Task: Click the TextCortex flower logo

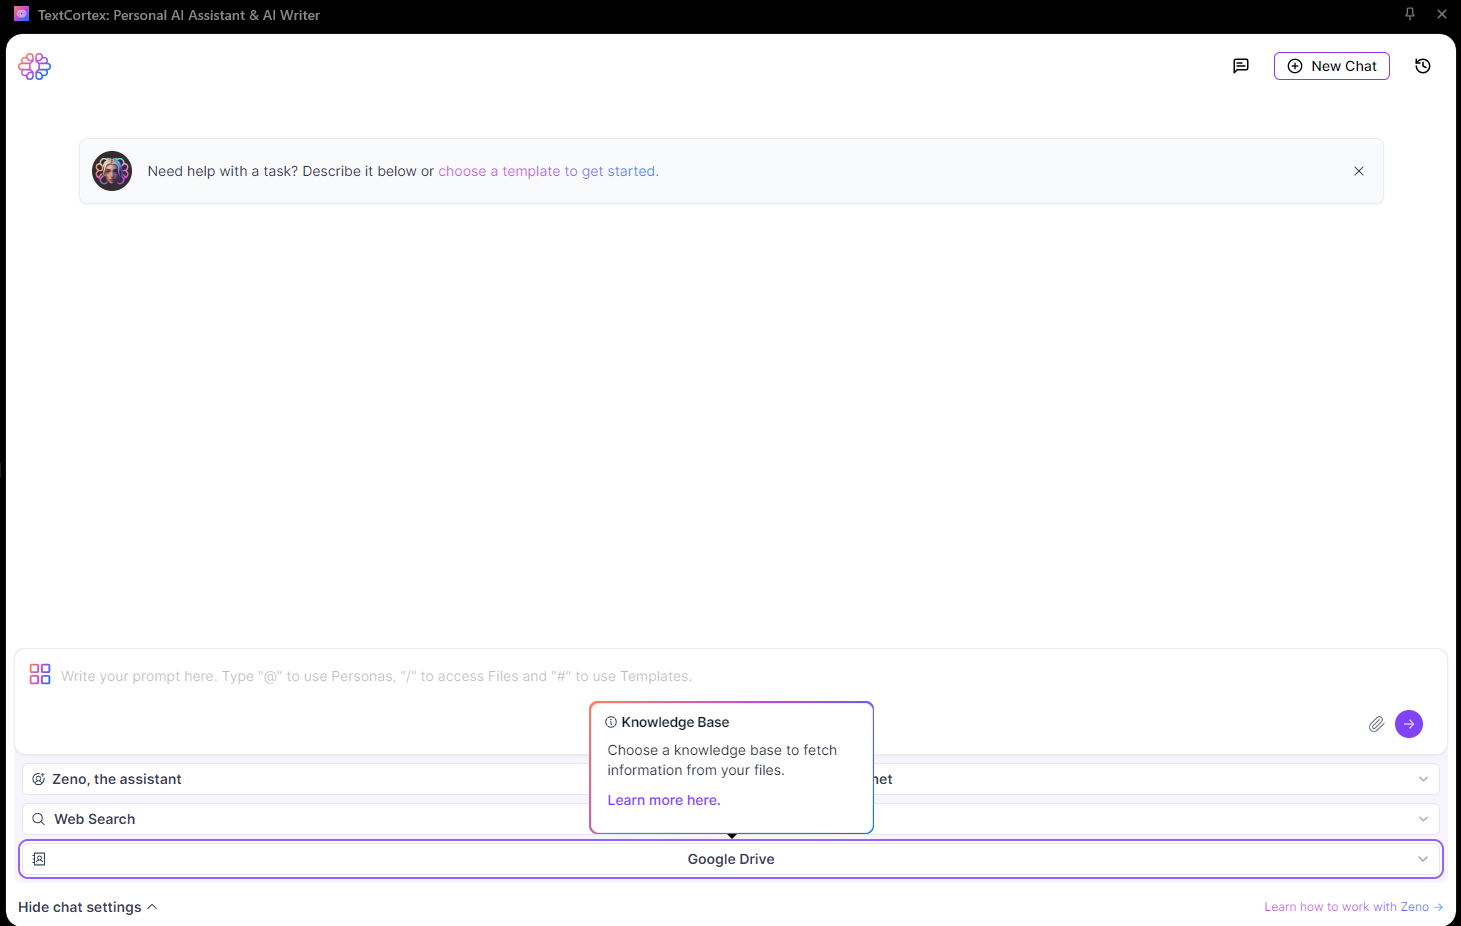Action: [x=34, y=66]
